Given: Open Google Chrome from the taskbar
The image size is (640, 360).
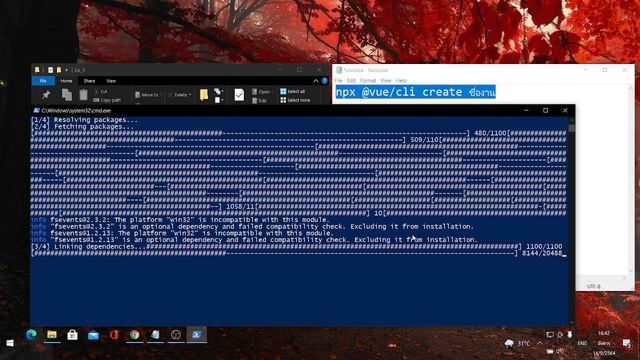Looking at the screenshot, I should tap(134, 335).
